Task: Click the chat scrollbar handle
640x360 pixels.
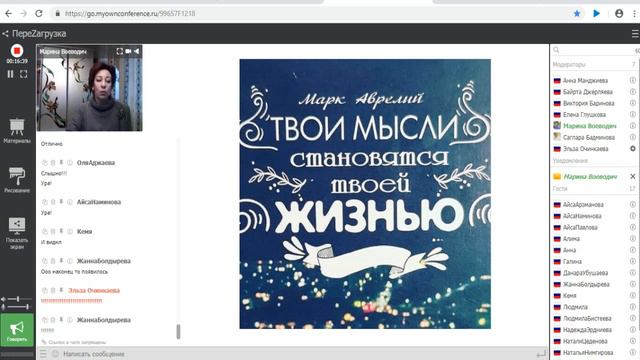Action: [178, 331]
